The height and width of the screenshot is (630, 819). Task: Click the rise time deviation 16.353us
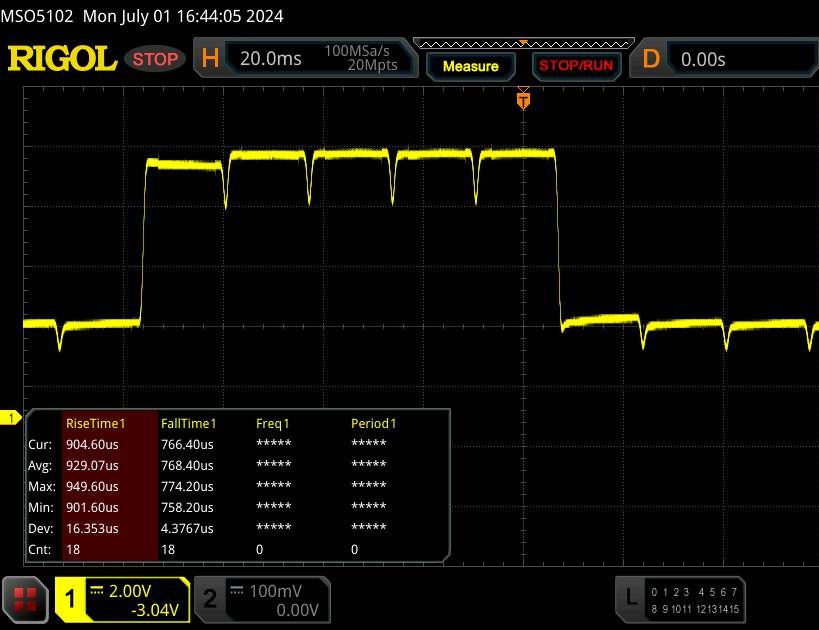[x=92, y=528]
